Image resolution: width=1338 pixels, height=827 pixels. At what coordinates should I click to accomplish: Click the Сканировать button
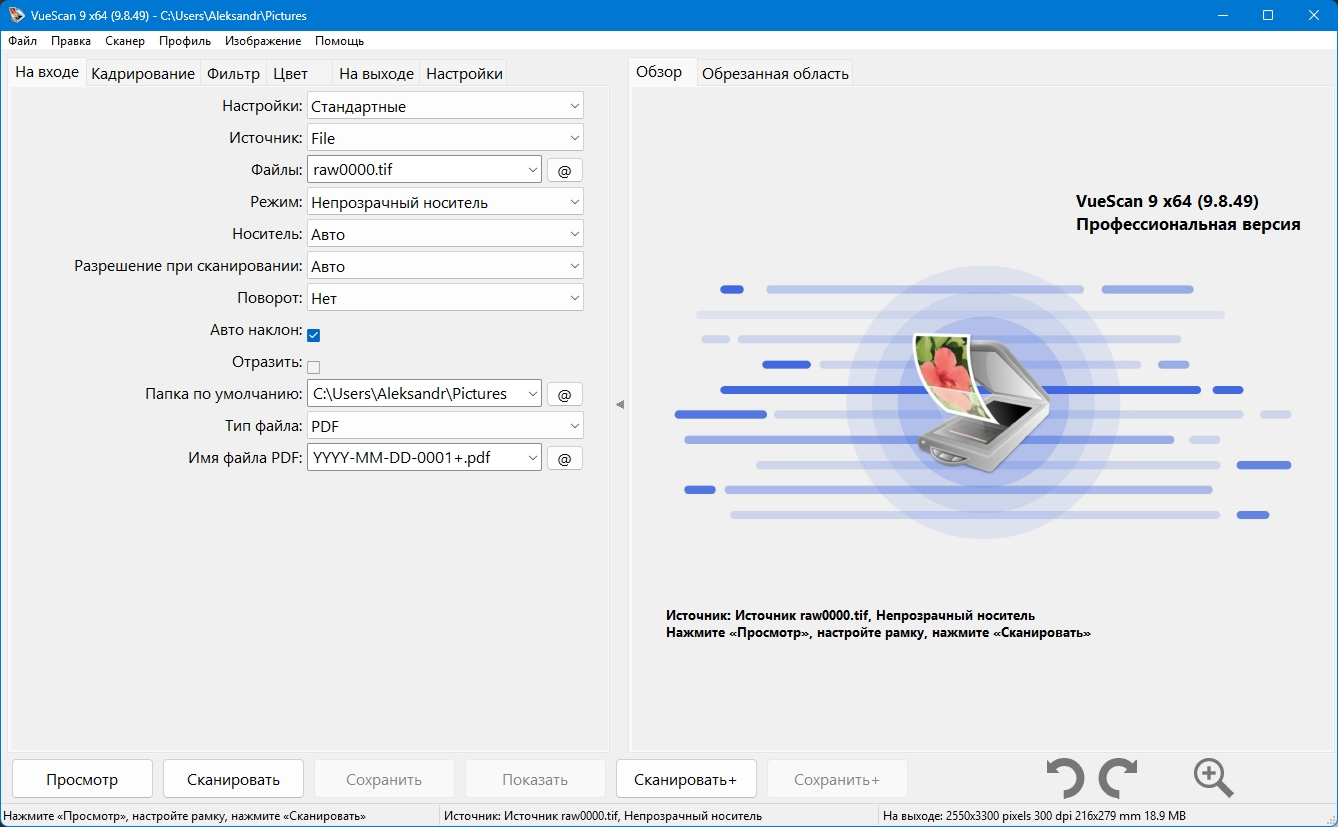click(x=233, y=779)
